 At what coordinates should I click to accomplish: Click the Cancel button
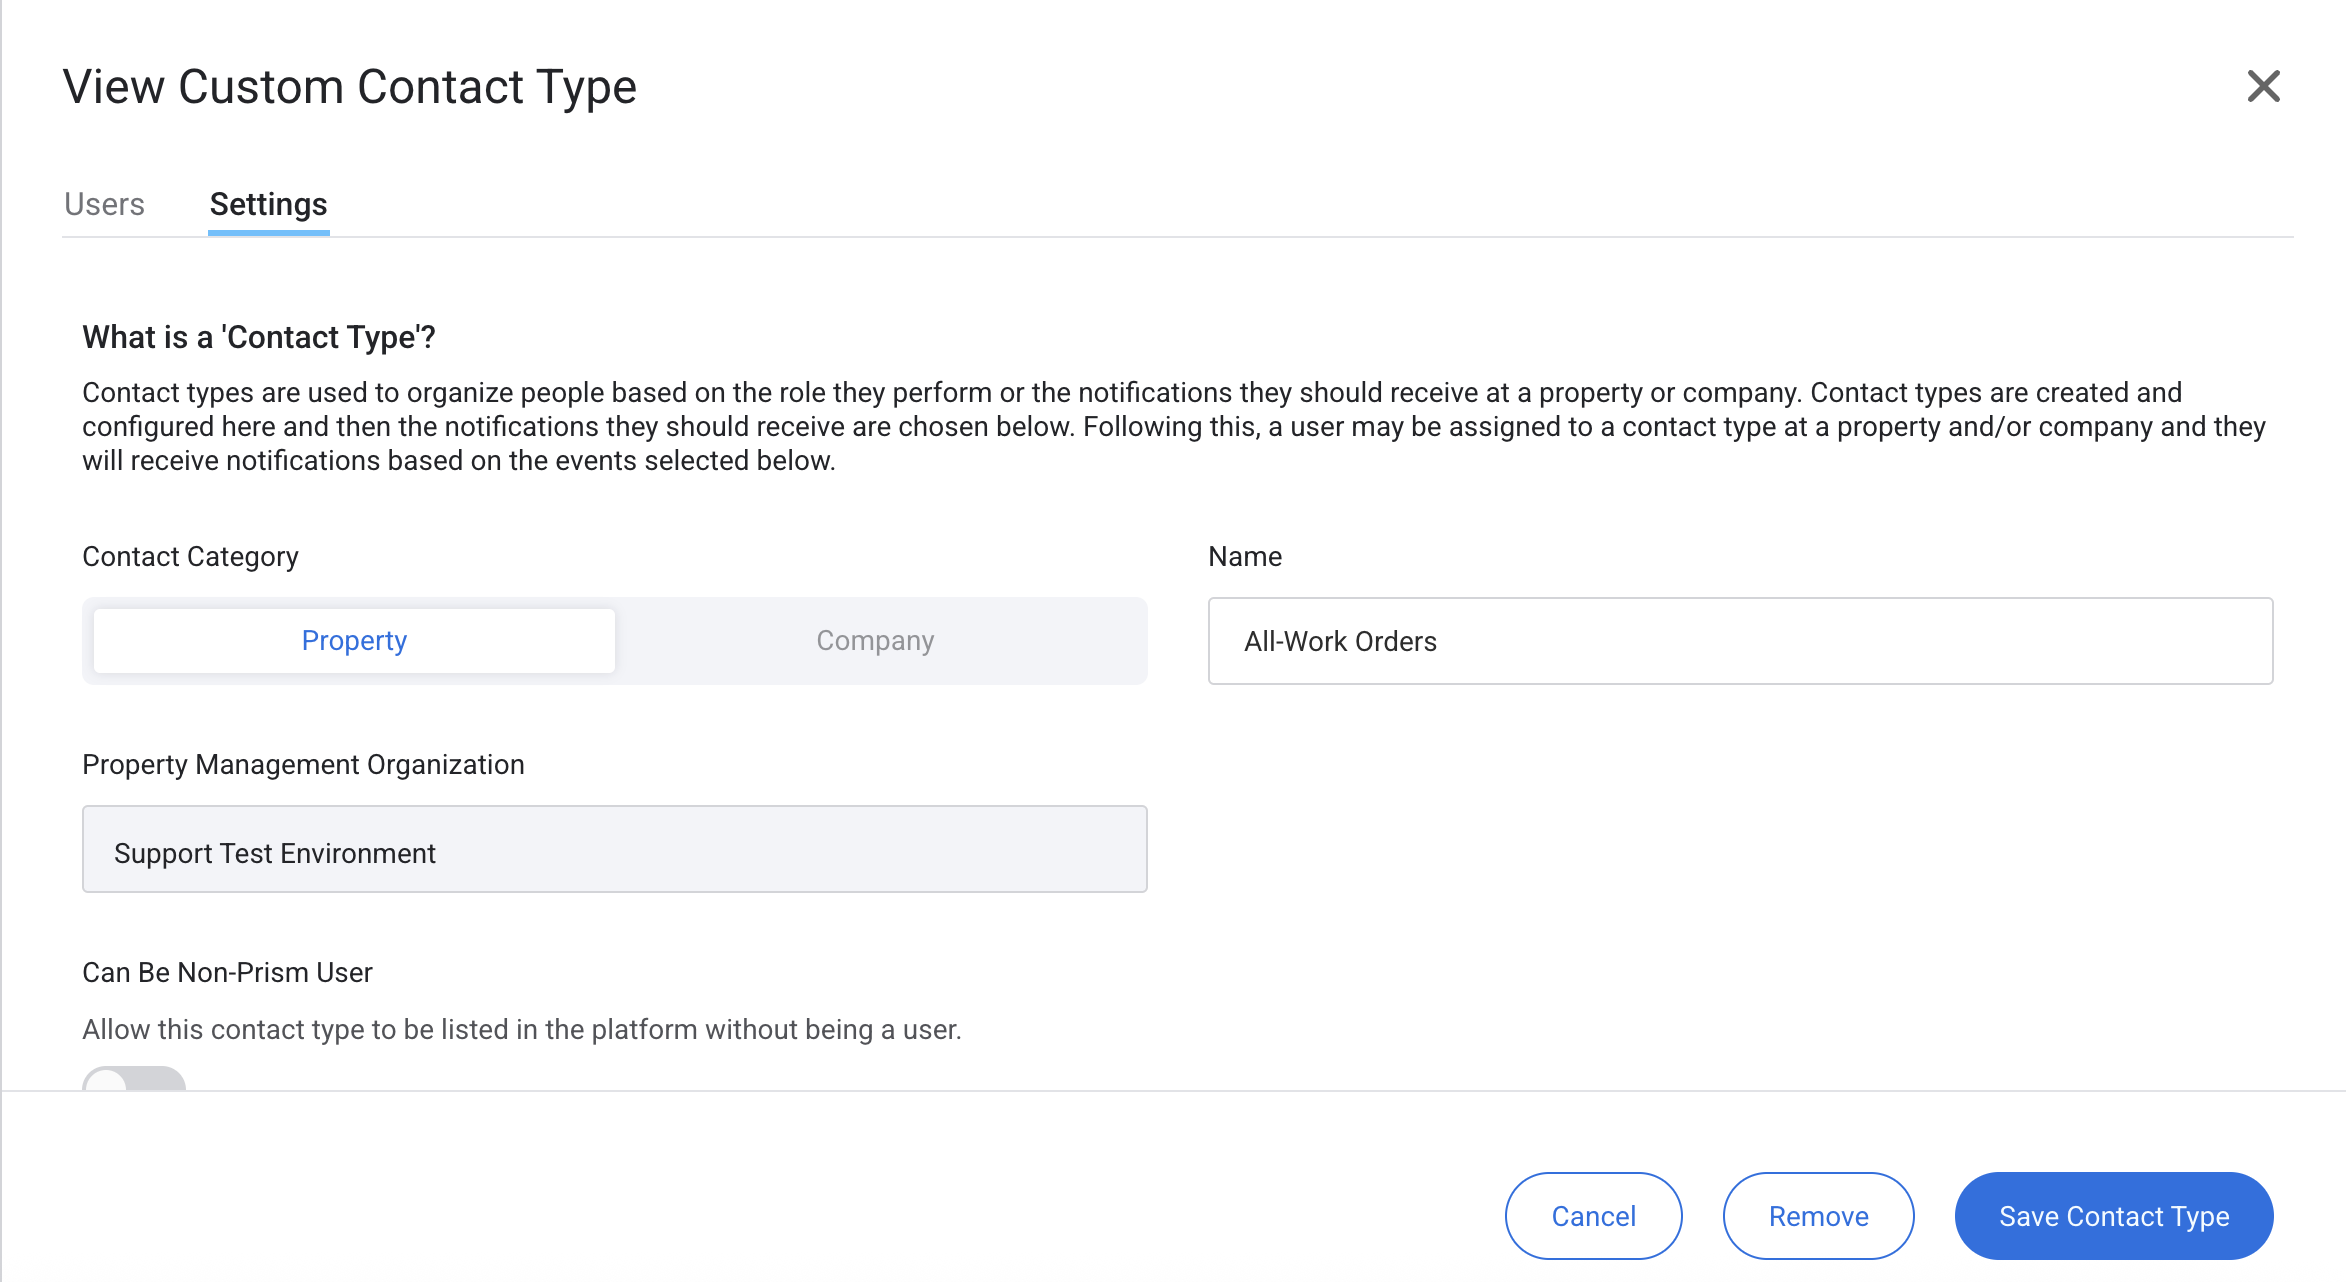(1593, 1216)
